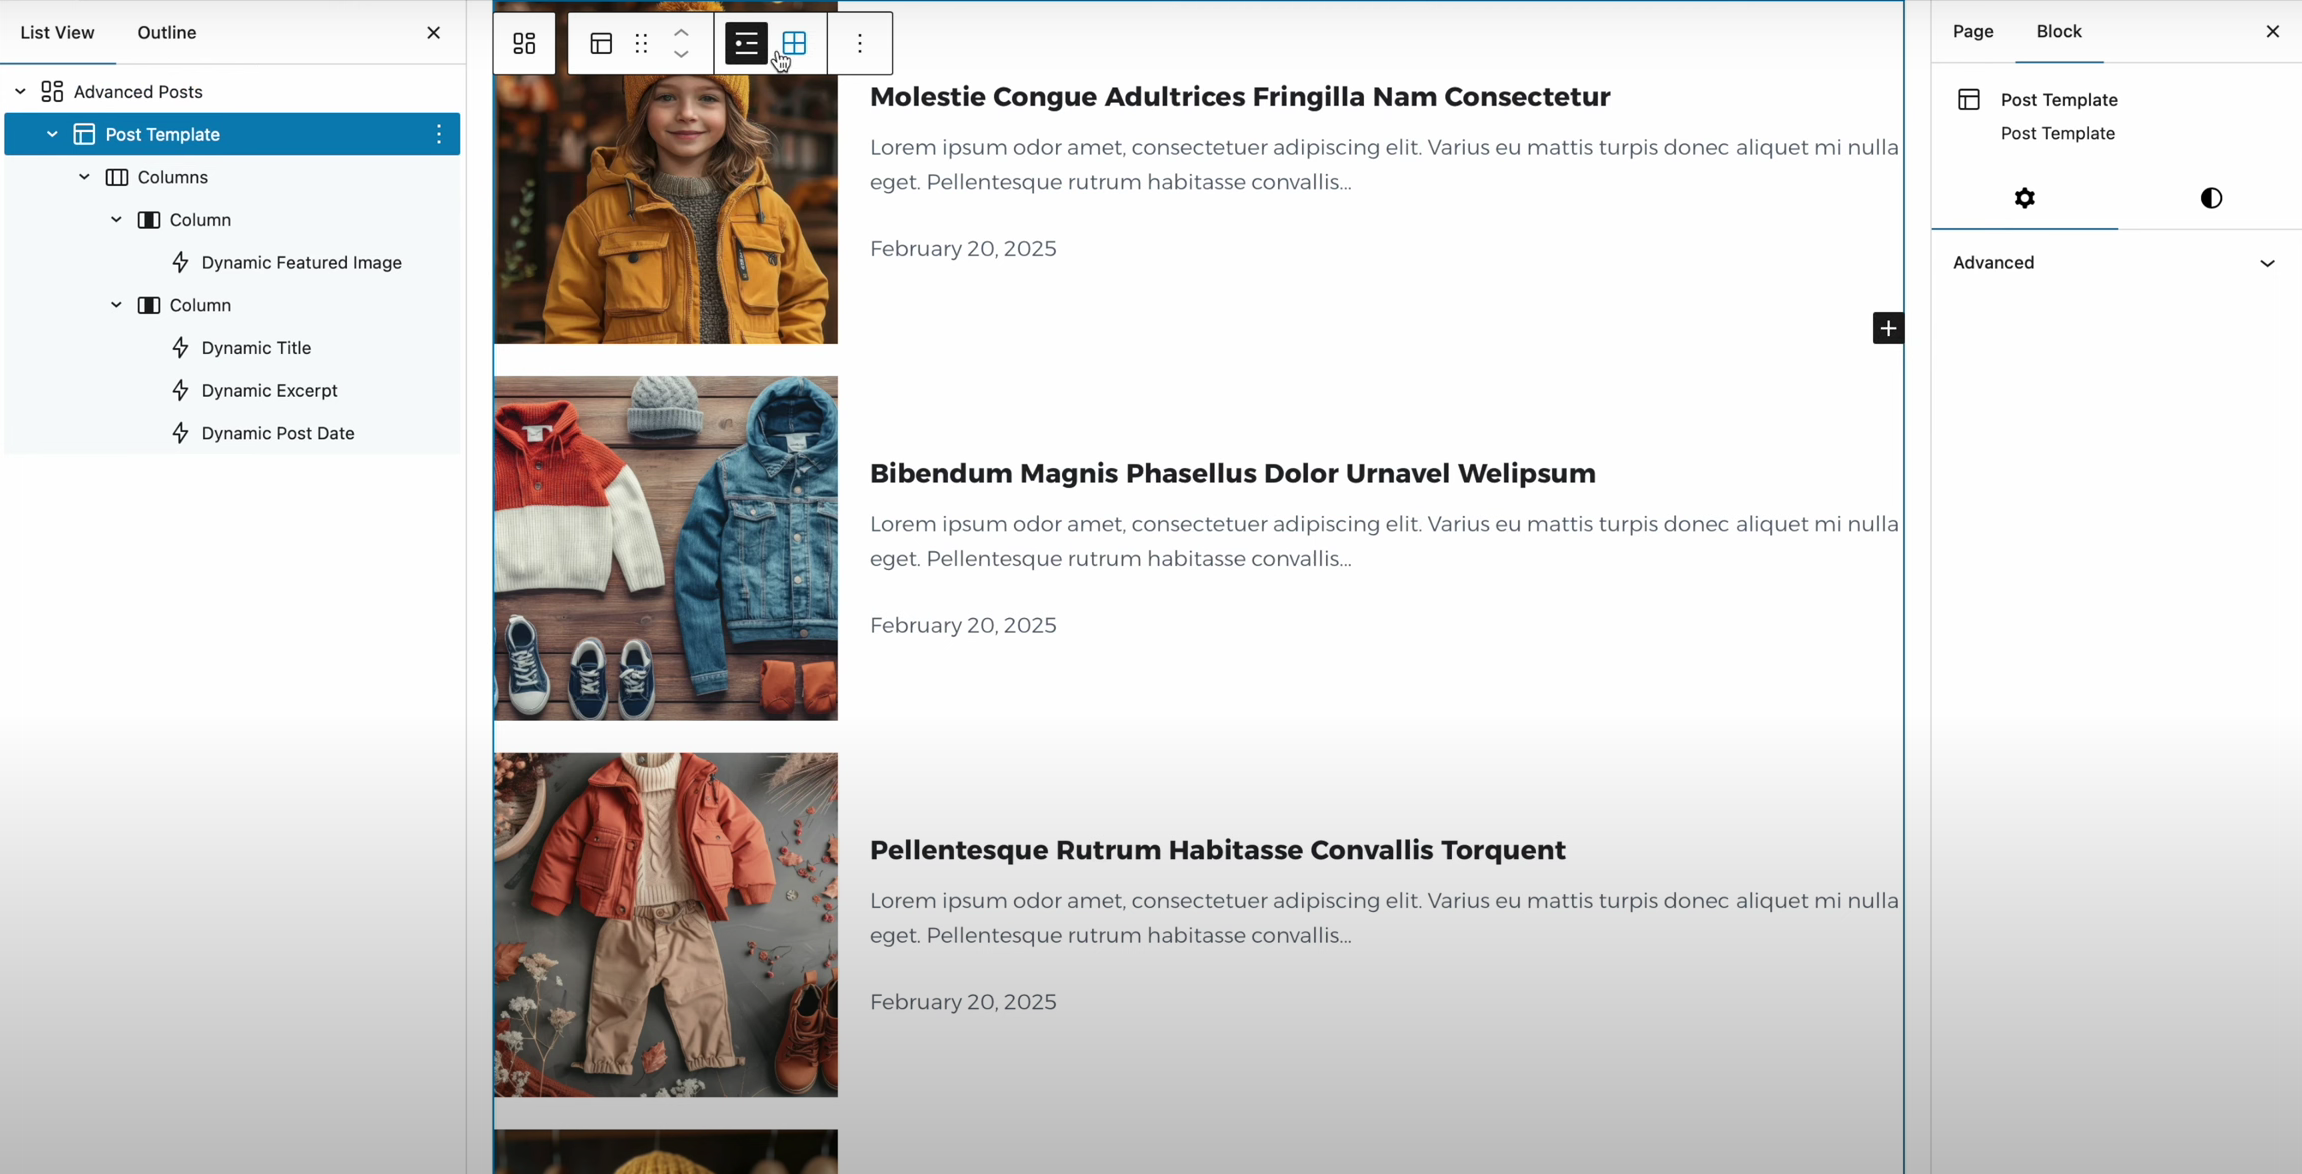Open the block Settings gear tab
Image resolution: width=2302 pixels, height=1174 pixels.
(2024, 198)
